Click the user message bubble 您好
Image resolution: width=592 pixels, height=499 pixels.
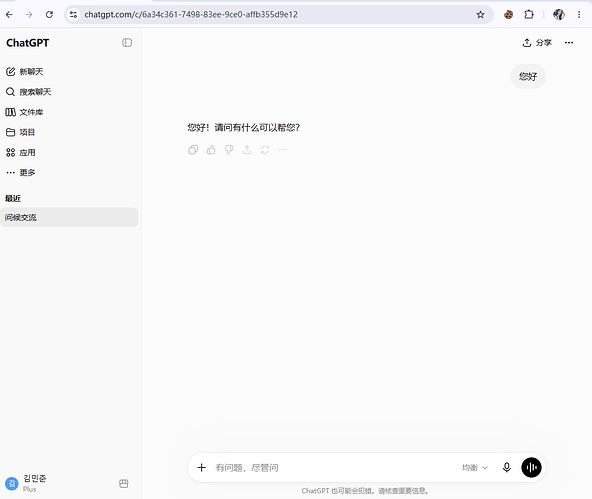pyautogui.click(x=528, y=77)
